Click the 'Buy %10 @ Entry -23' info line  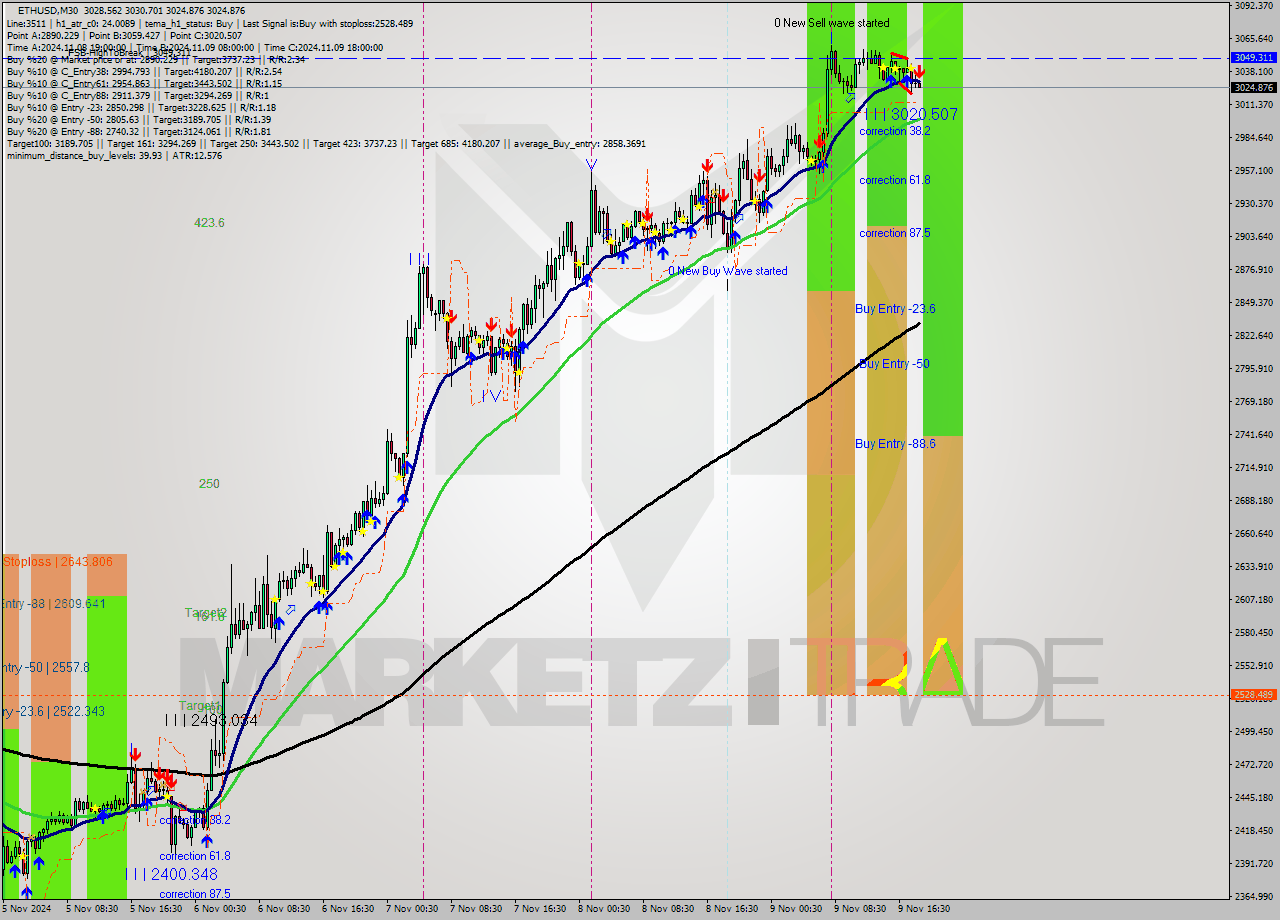(x=141, y=107)
